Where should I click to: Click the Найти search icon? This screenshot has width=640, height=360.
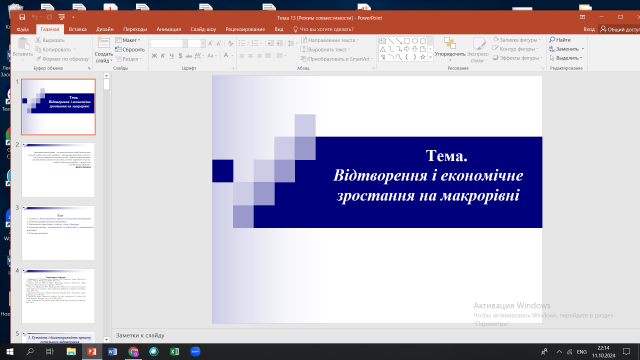pos(552,40)
